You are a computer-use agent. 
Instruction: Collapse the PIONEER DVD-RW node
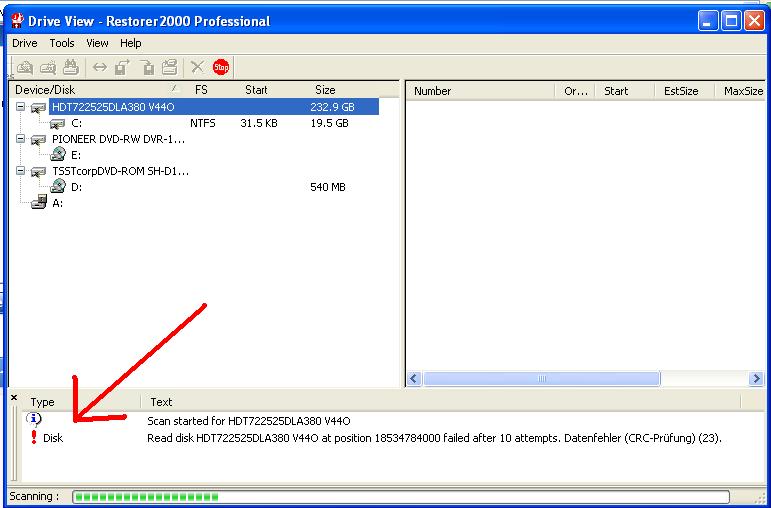20,139
